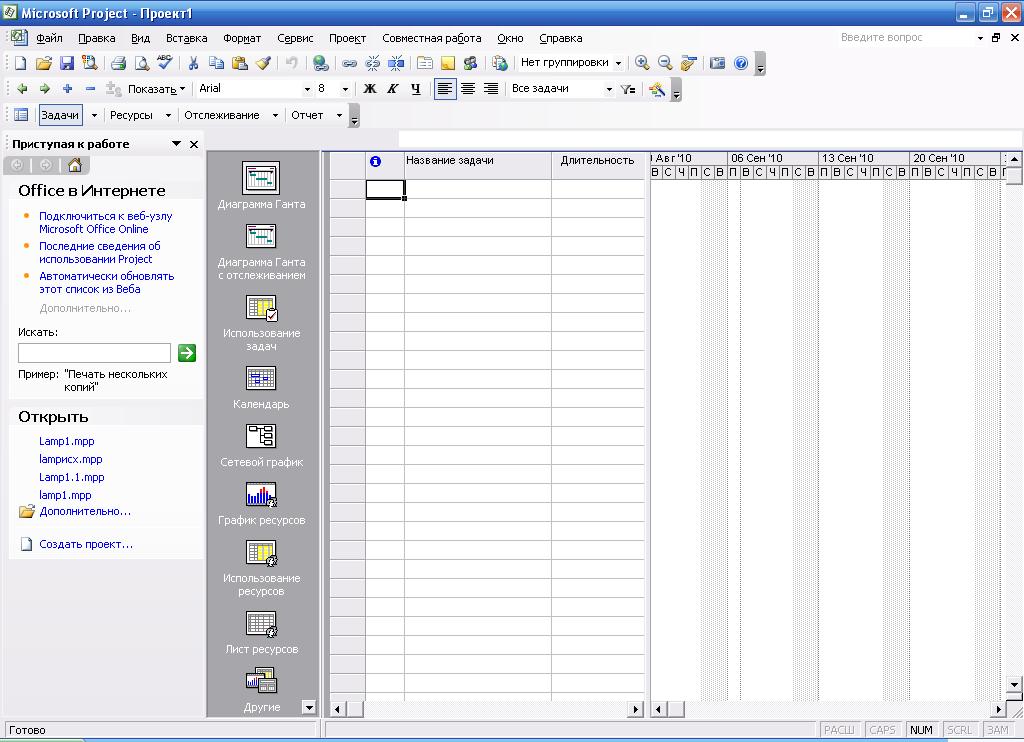Click the Link Tasks chain icon
This screenshot has height=742, width=1024.
click(x=349, y=63)
